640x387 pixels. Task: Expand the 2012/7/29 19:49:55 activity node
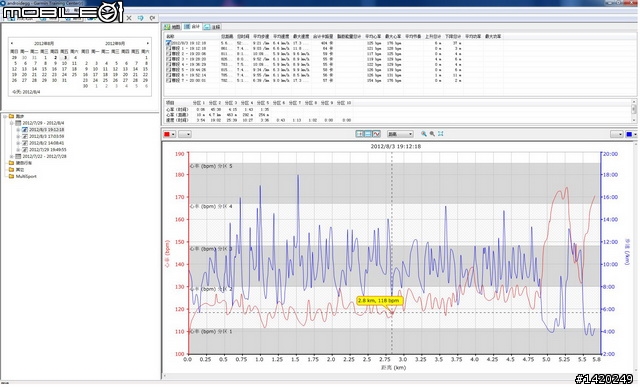click(18, 149)
